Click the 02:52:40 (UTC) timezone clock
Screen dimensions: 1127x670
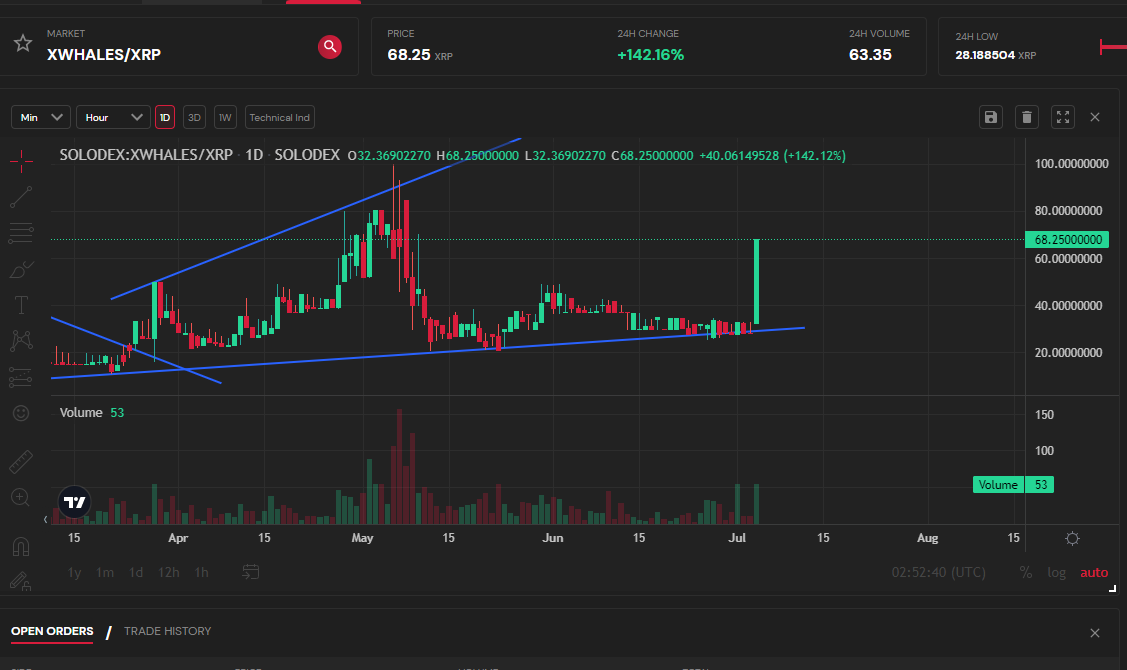[x=939, y=572]
